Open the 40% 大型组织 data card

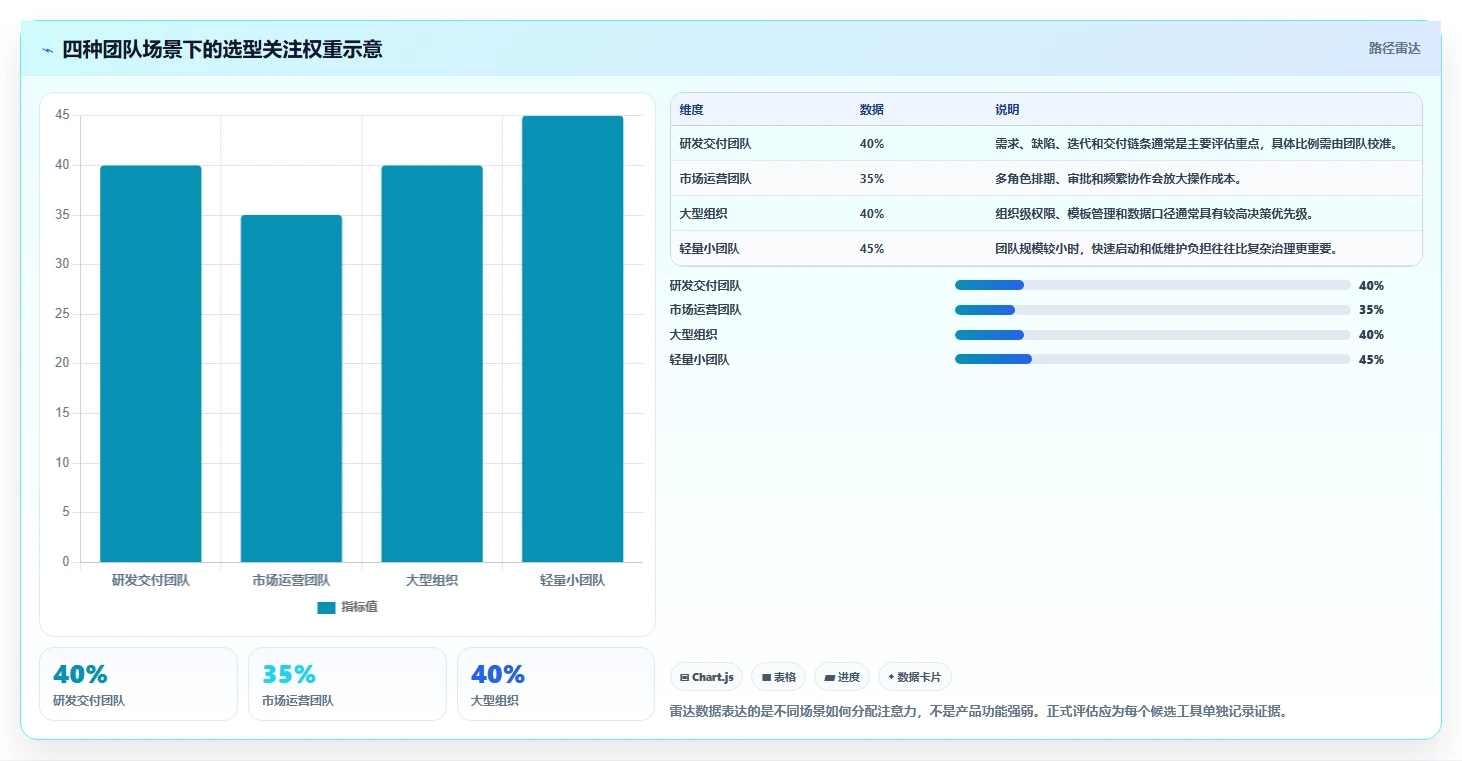click(556, 684)
